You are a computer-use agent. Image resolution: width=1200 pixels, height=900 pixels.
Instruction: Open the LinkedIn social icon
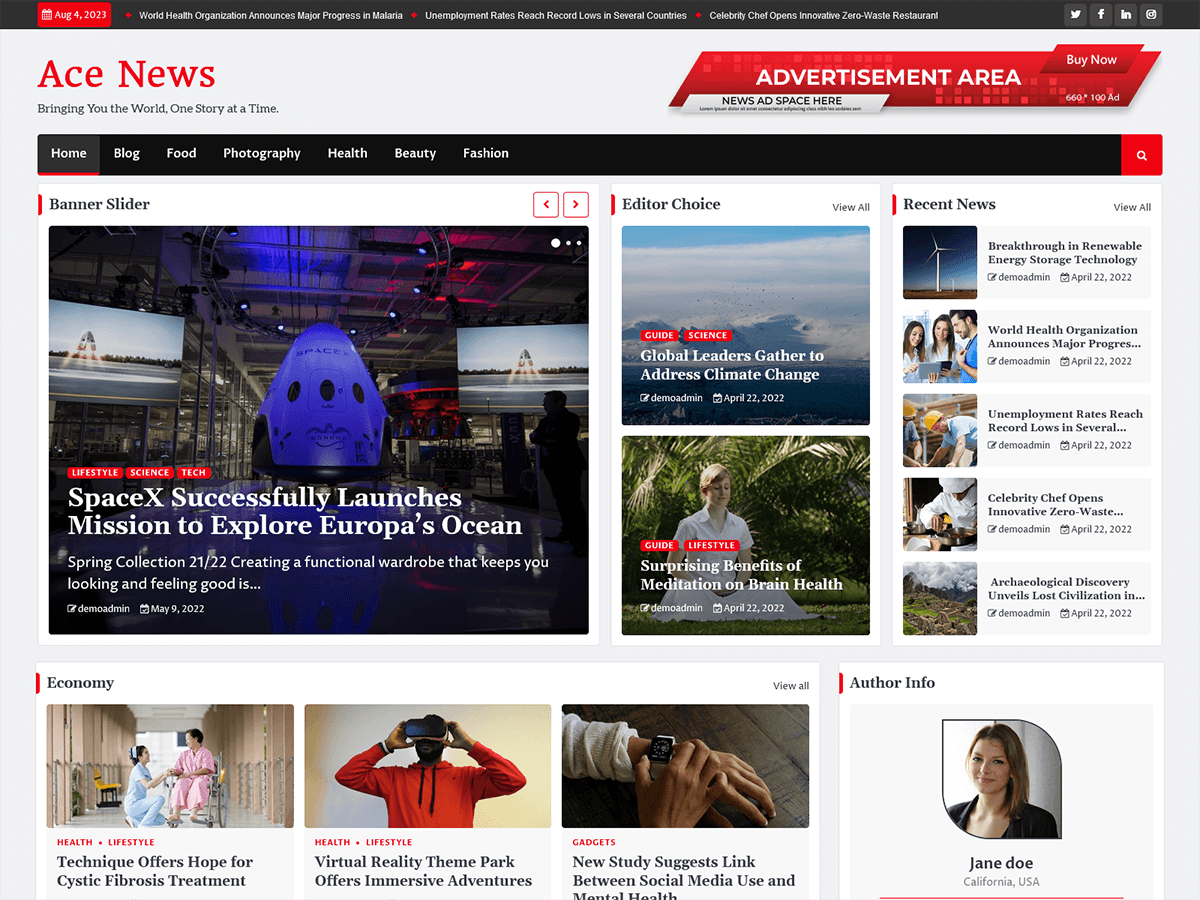(1126, 14)
